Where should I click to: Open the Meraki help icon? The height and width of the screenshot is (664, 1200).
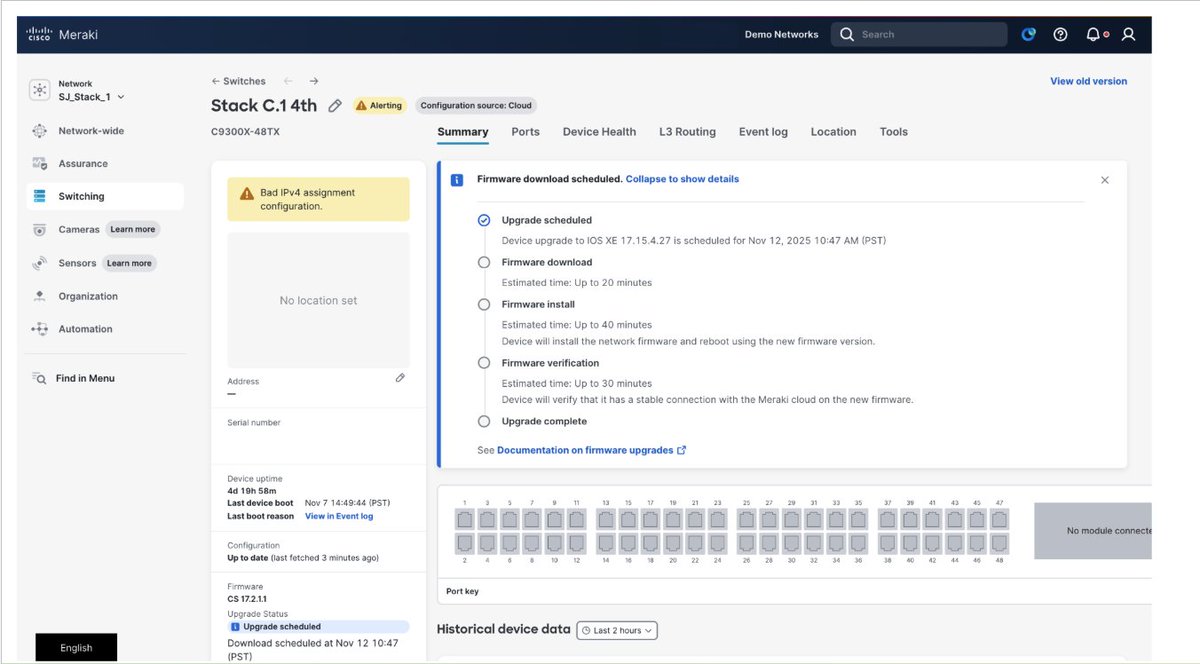[x=1060, y=33]
